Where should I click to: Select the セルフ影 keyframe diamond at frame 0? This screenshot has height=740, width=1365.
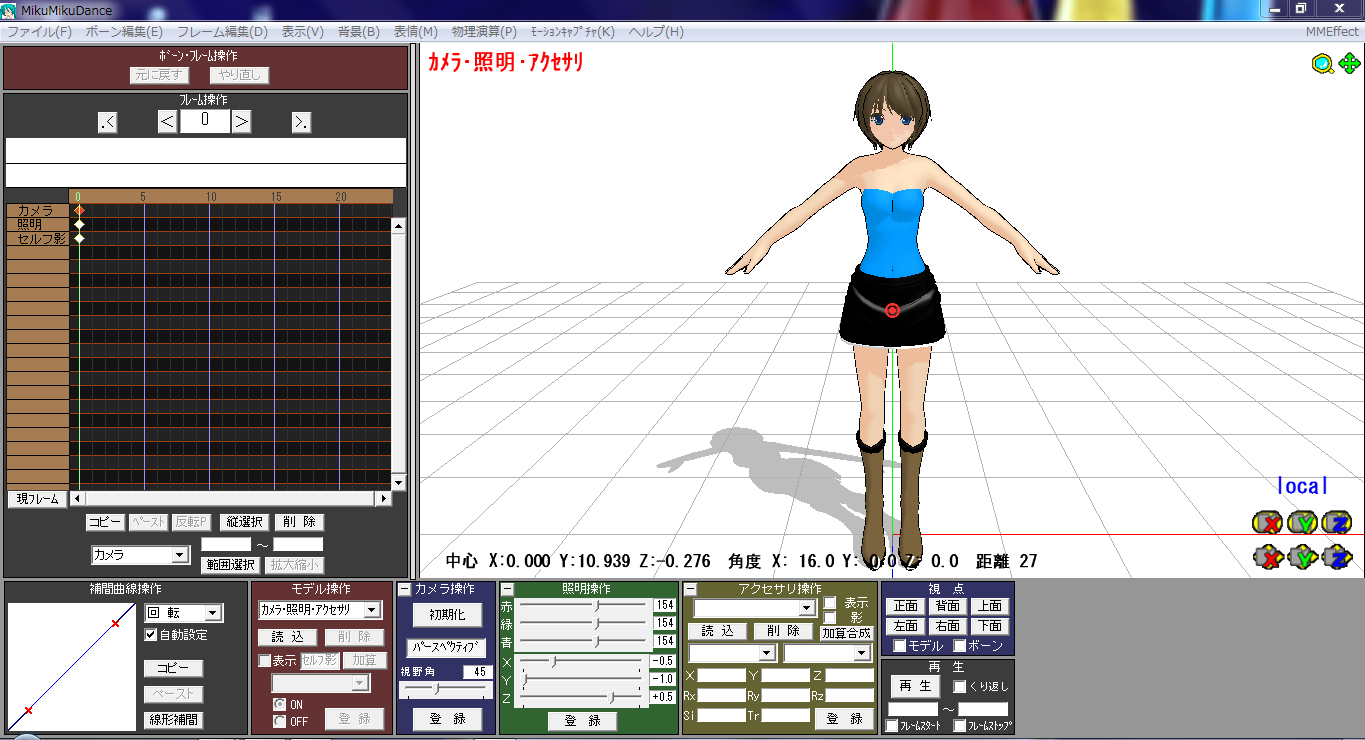point(79,238)
